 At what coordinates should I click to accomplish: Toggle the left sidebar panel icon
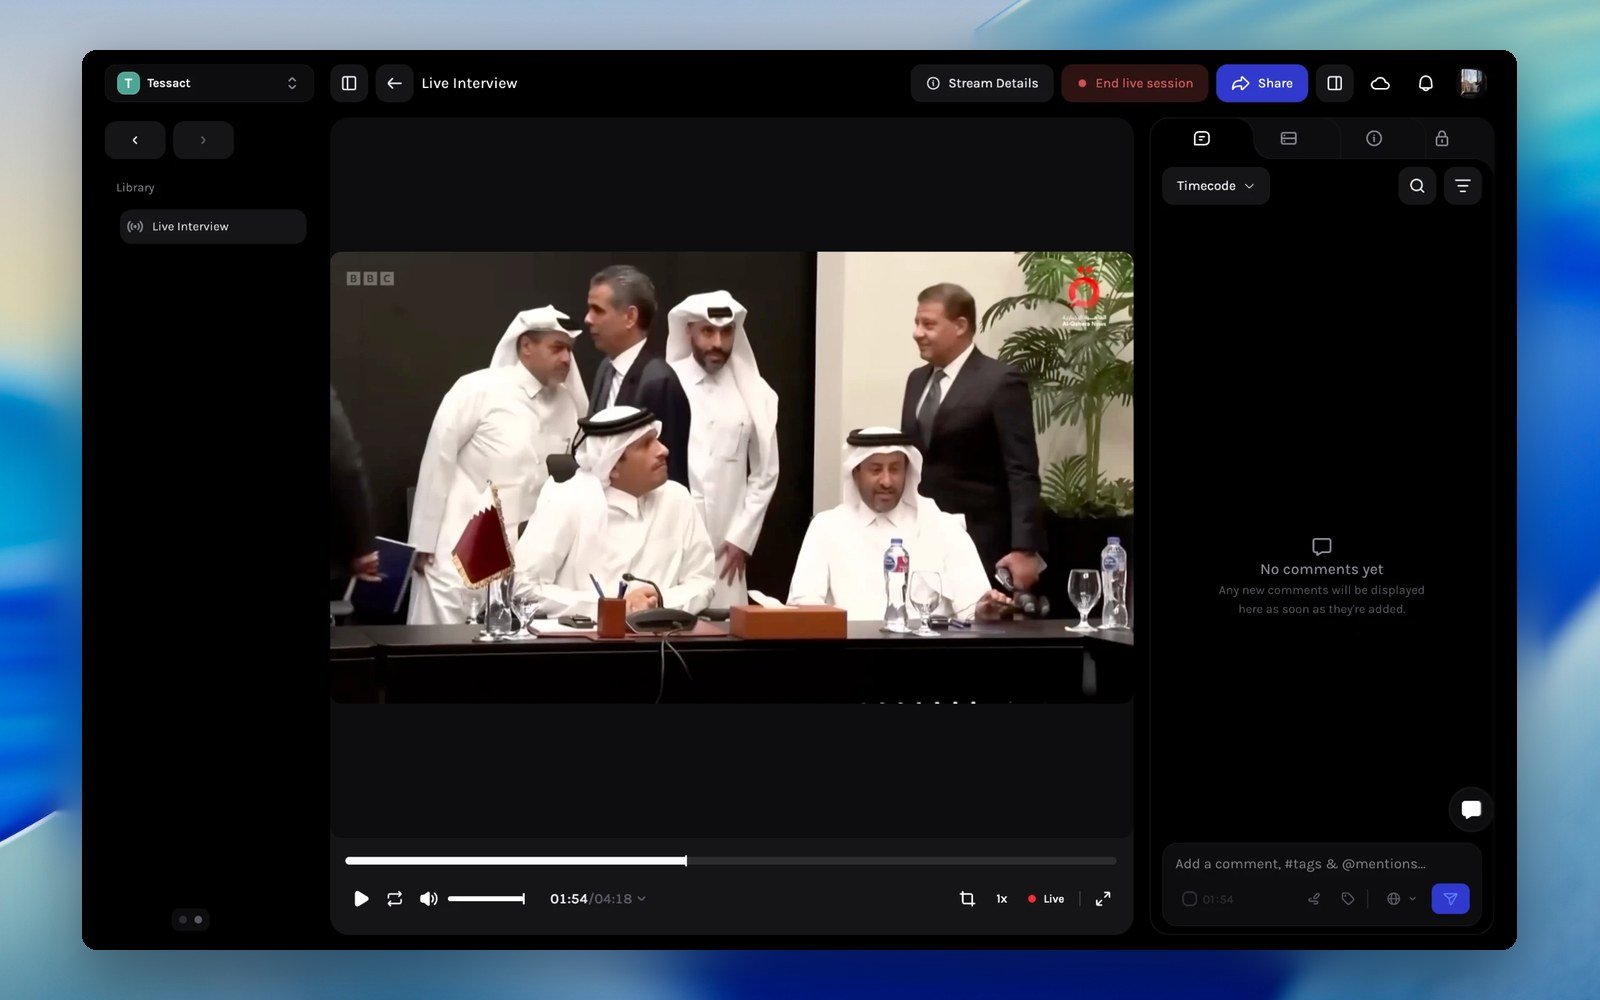(349, 83)
